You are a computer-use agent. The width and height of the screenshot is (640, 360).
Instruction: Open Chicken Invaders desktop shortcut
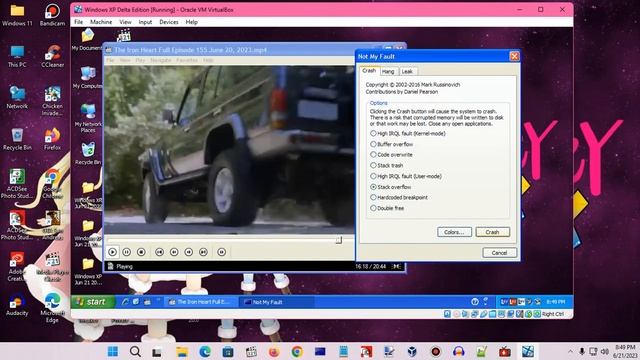tap(53, 101)
